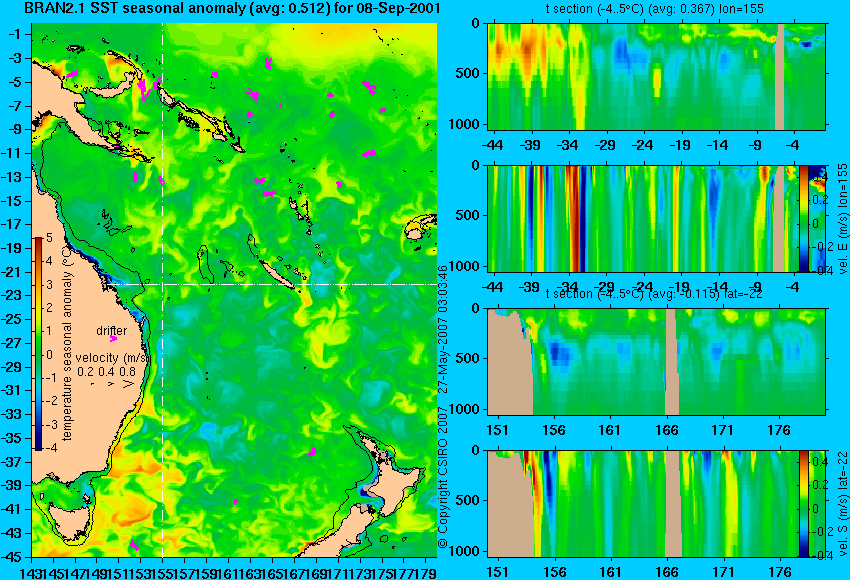The height and width of the screenshot is (580, 850).
Task: Click the temperature section plot at lon=155
Action: [657, 76]
